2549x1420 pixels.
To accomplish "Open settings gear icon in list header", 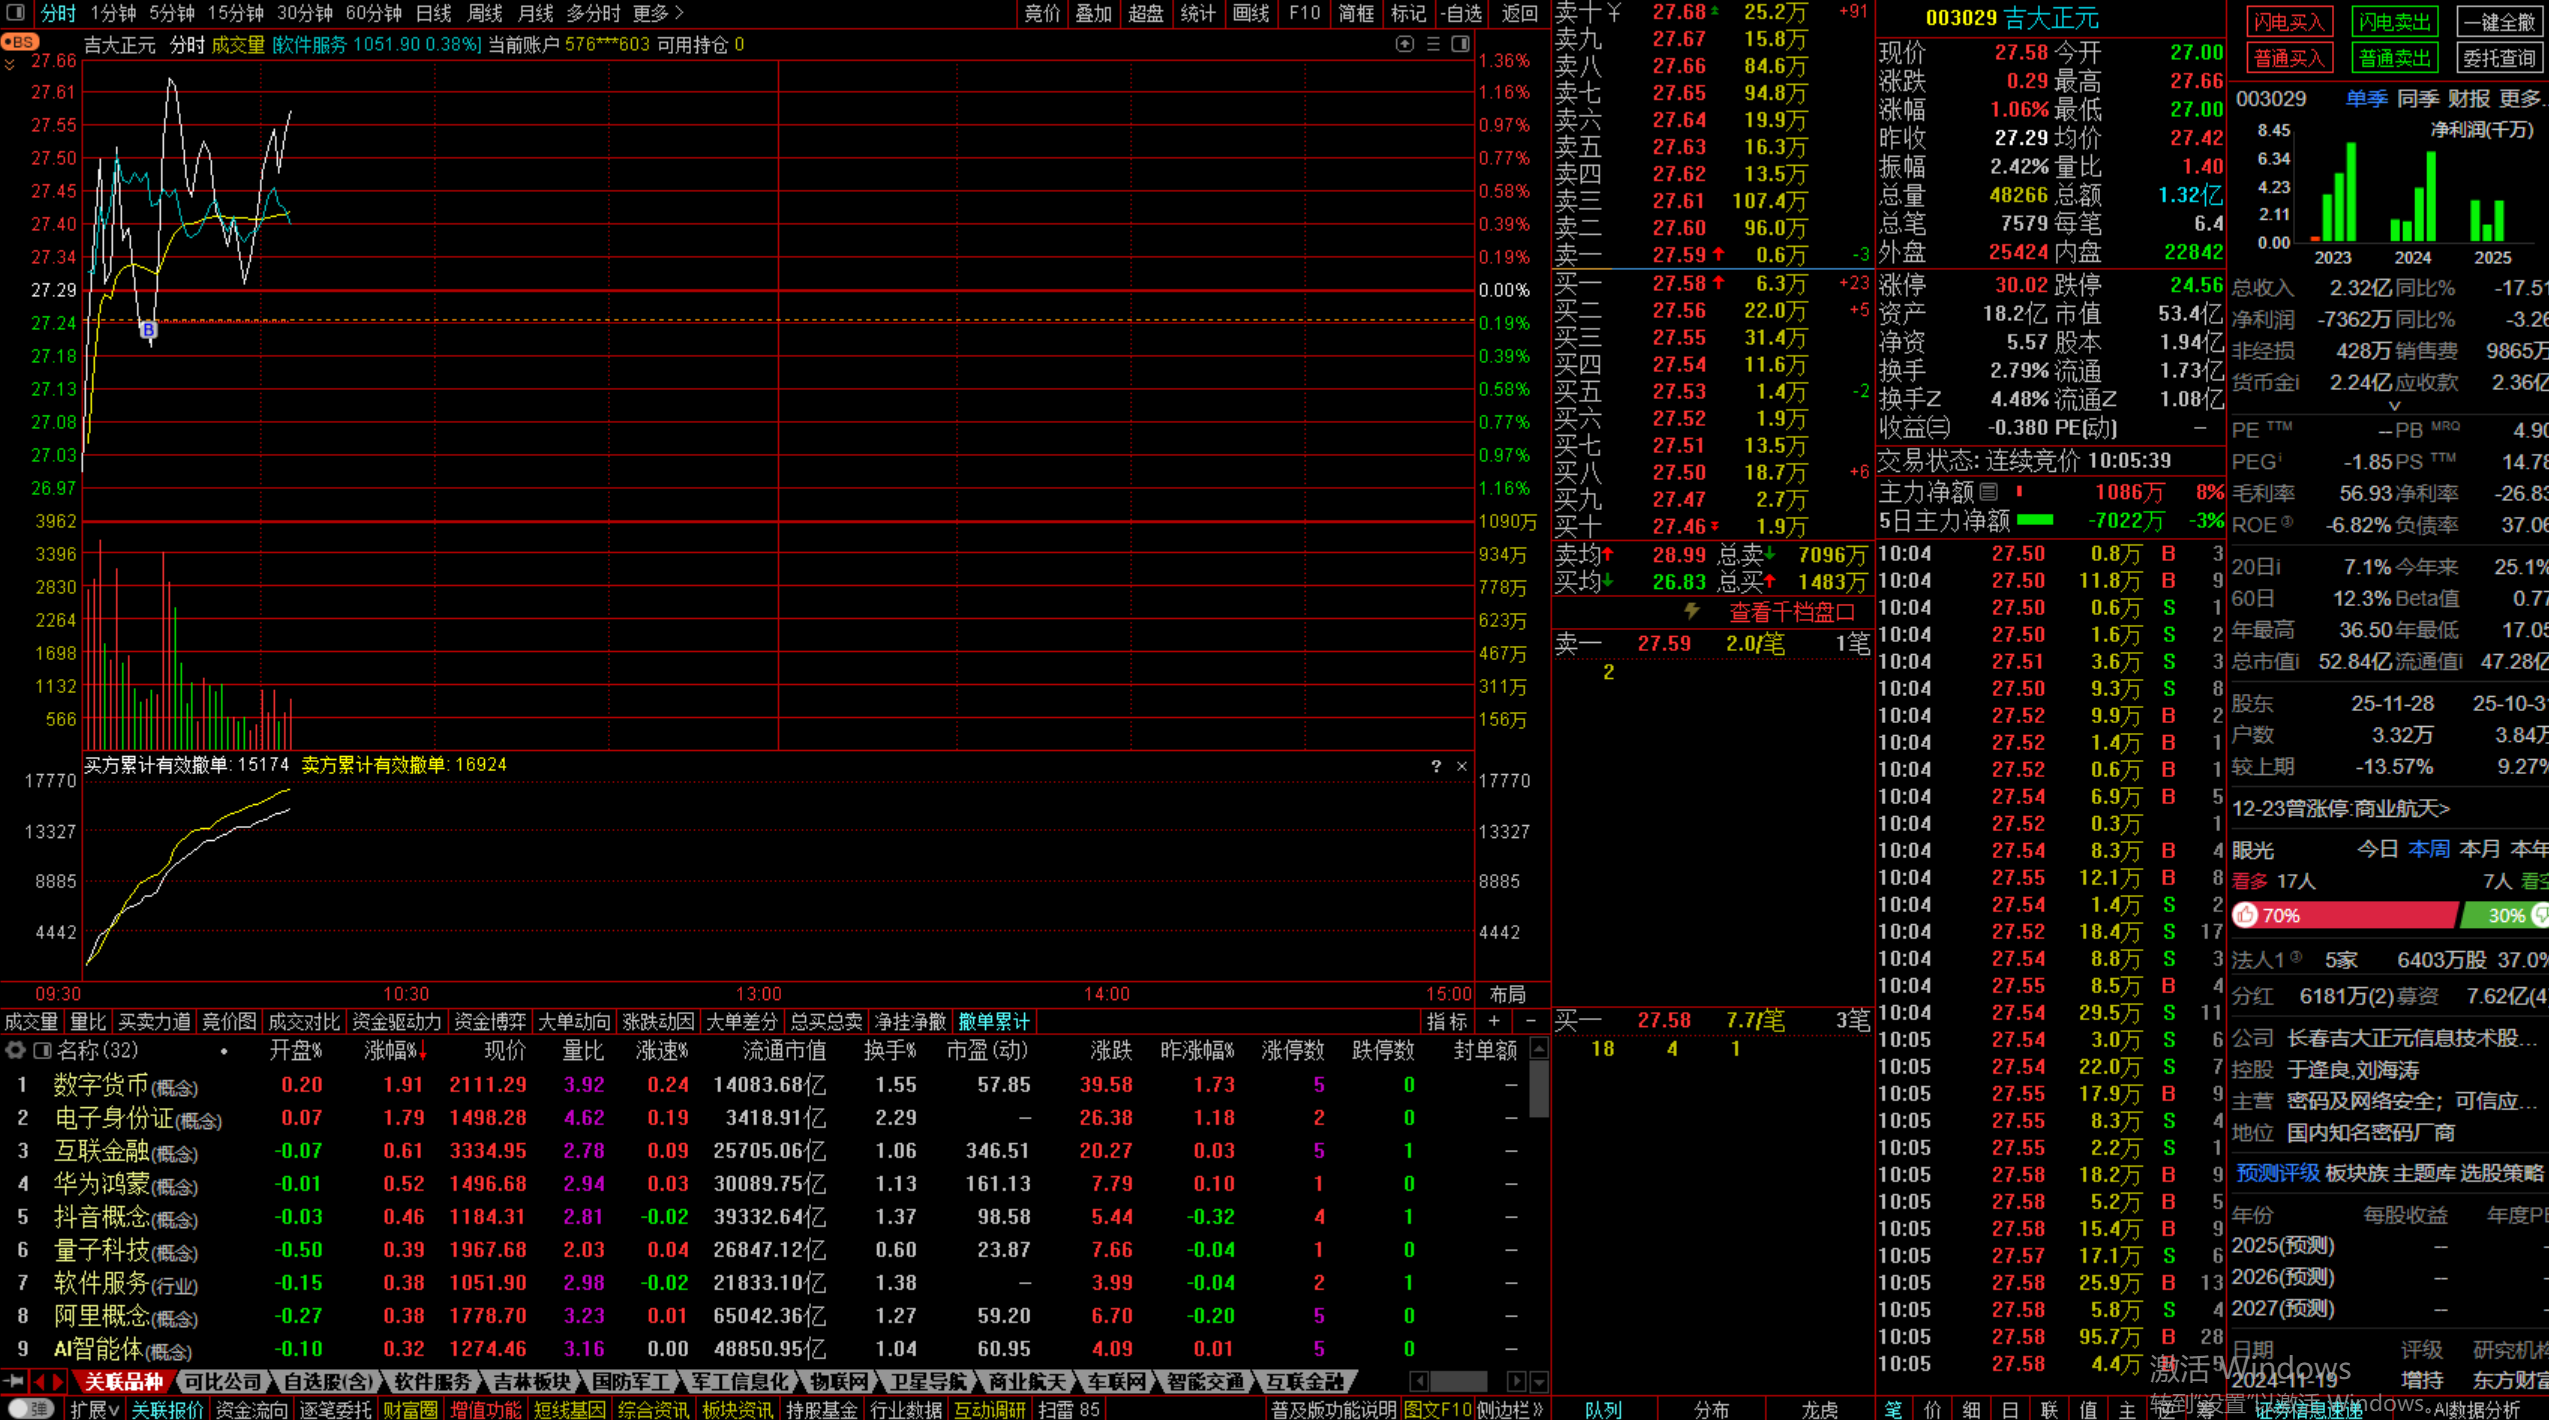I will [x=15, y=1050].
